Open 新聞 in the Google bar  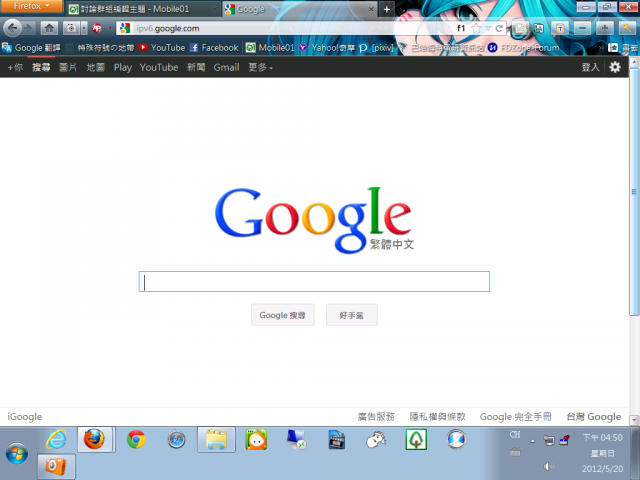tap(196, 67)
